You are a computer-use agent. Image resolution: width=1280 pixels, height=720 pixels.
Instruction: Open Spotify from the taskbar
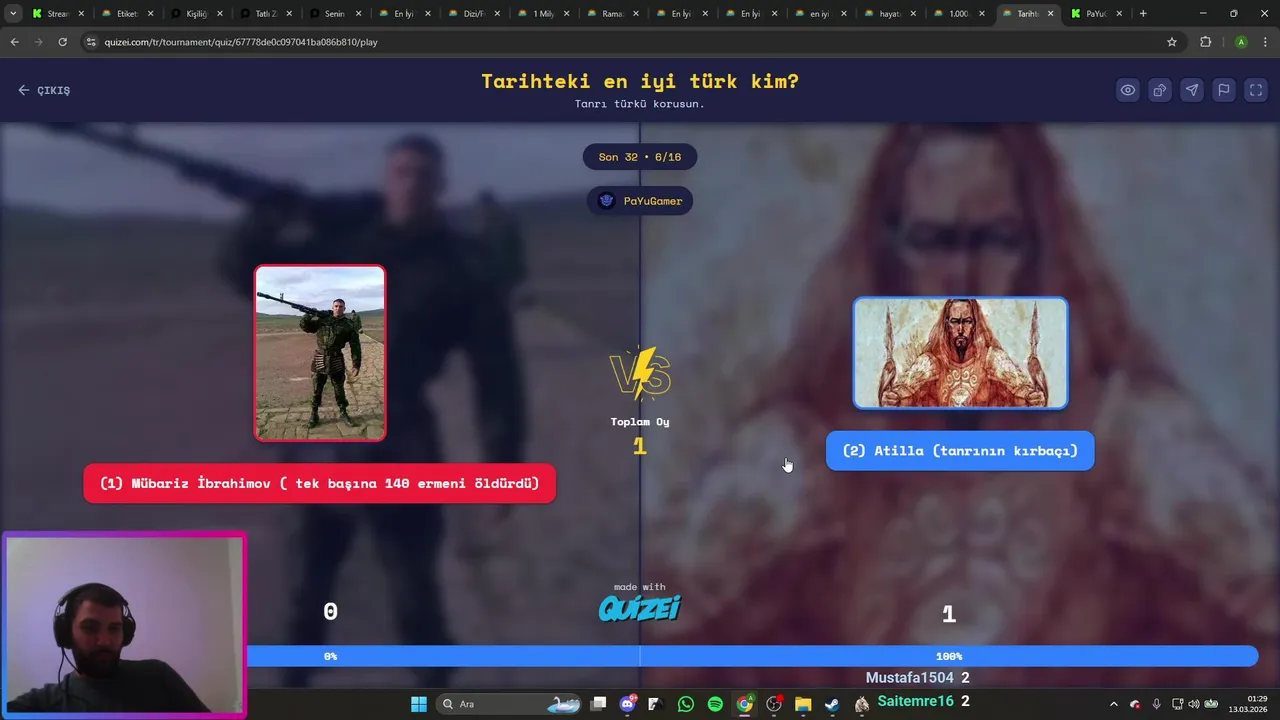pyautogui.click(x=715, y=704)
